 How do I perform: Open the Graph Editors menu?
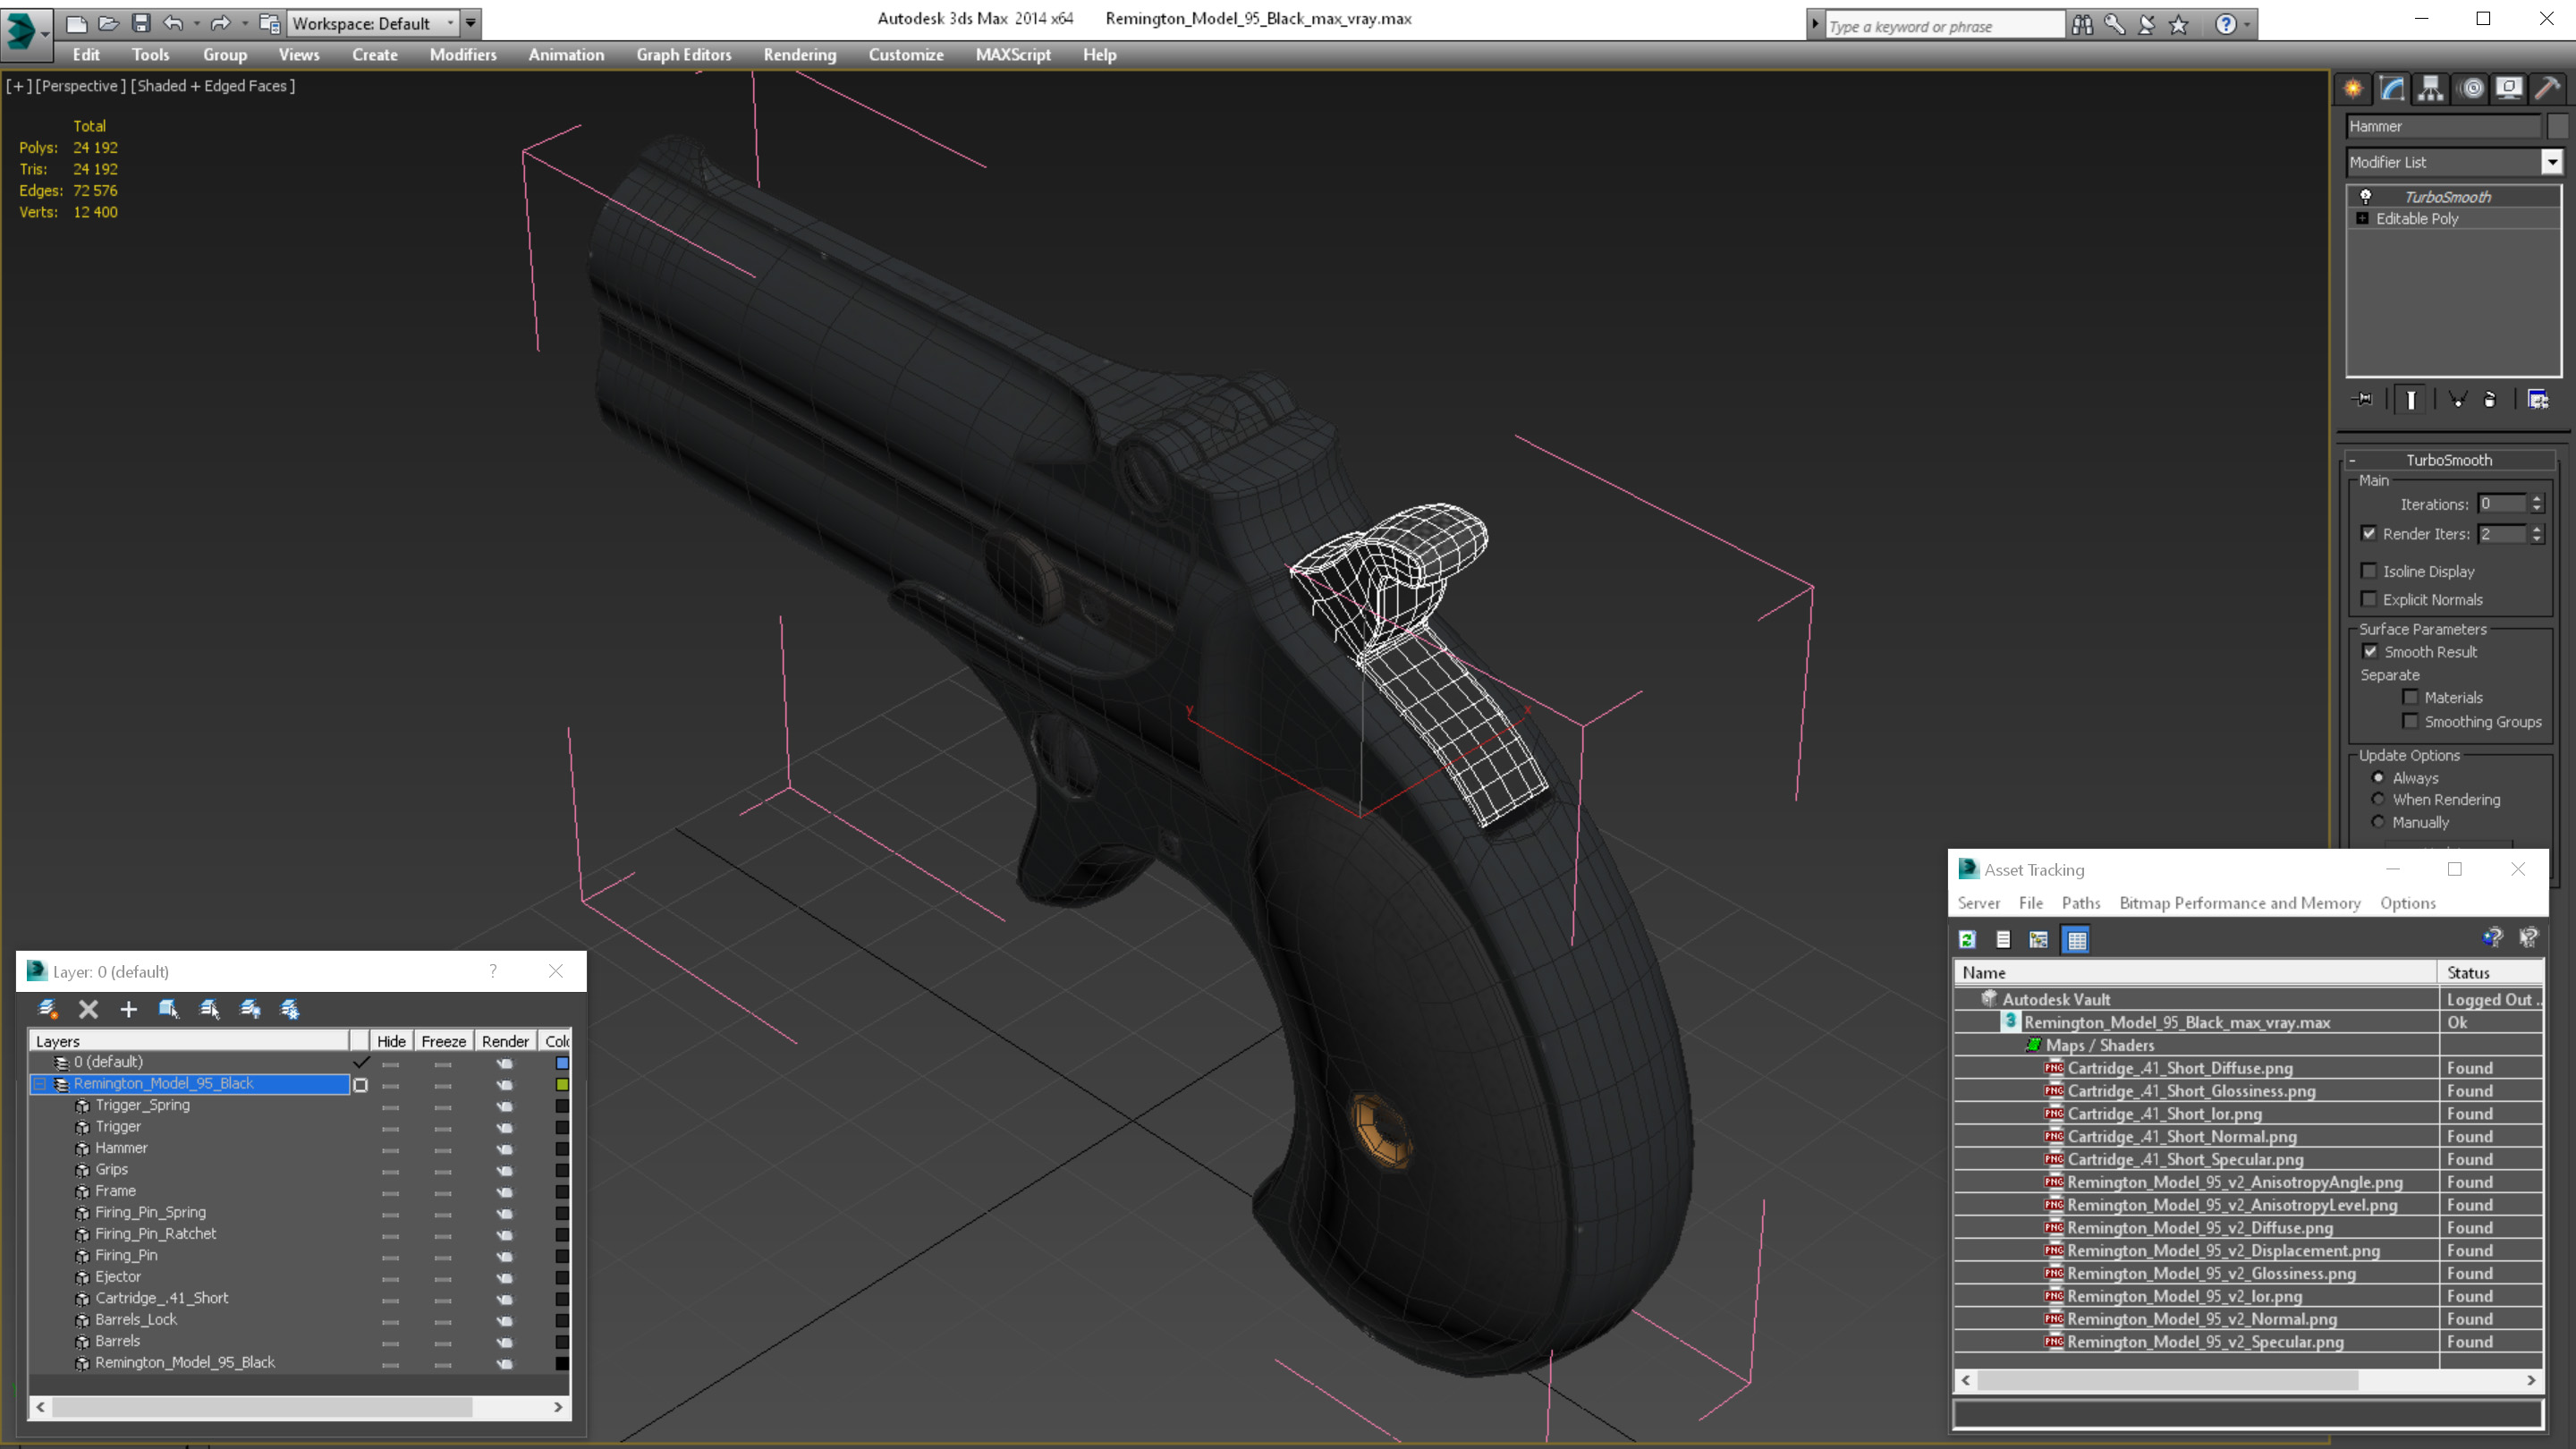(x=684, y=55)
